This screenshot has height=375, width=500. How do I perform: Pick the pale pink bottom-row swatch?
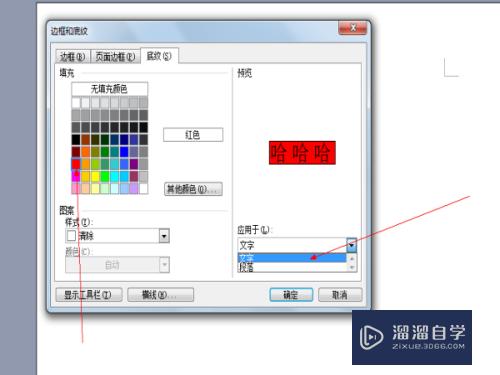pyautogui.click(x=76, y=188)
